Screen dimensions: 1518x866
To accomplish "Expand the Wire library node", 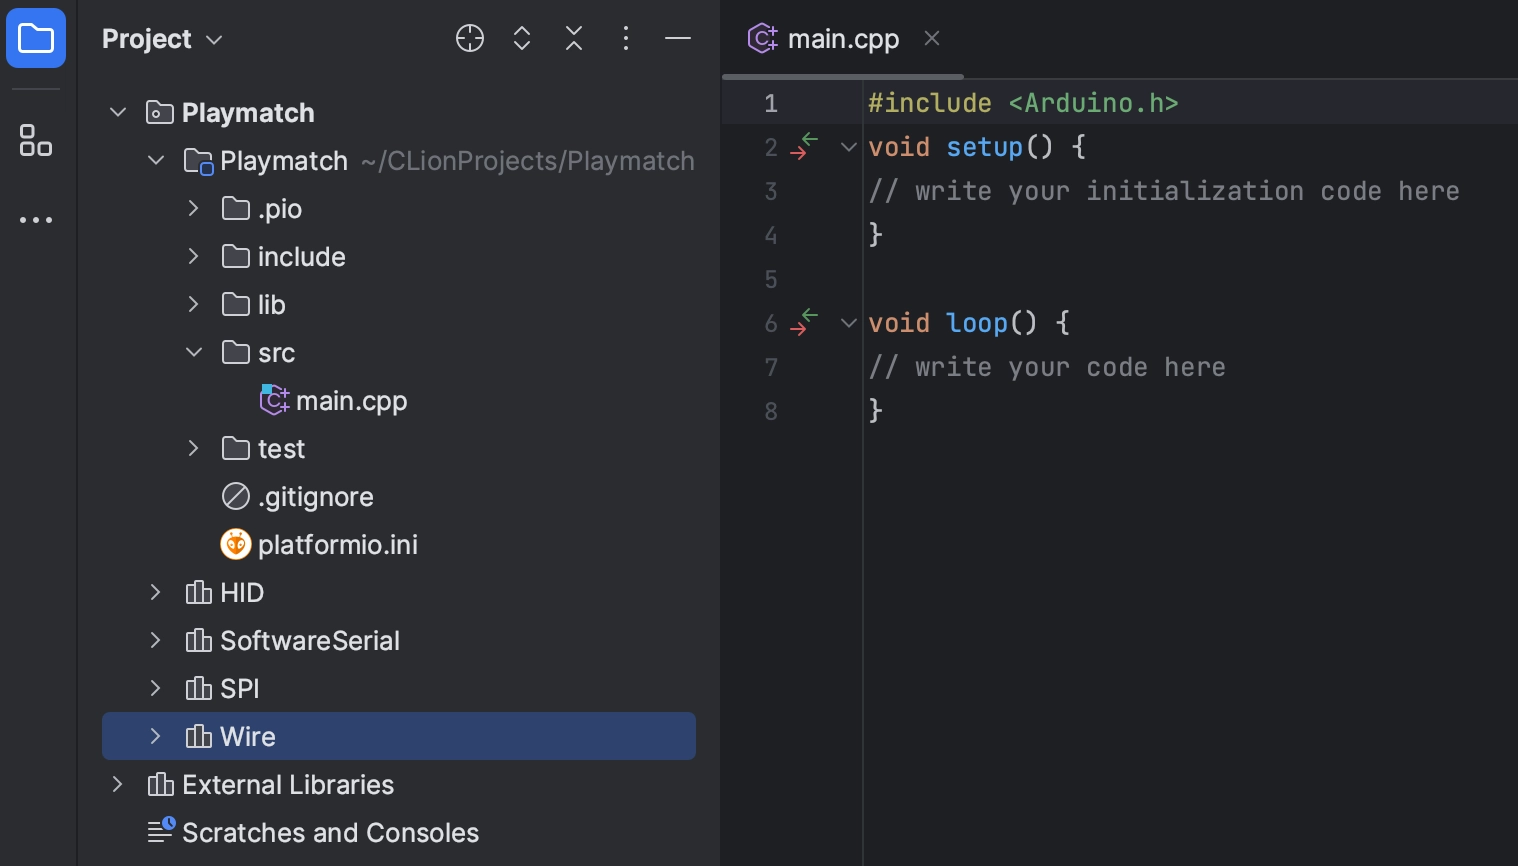I will click(x=156, y=736).
